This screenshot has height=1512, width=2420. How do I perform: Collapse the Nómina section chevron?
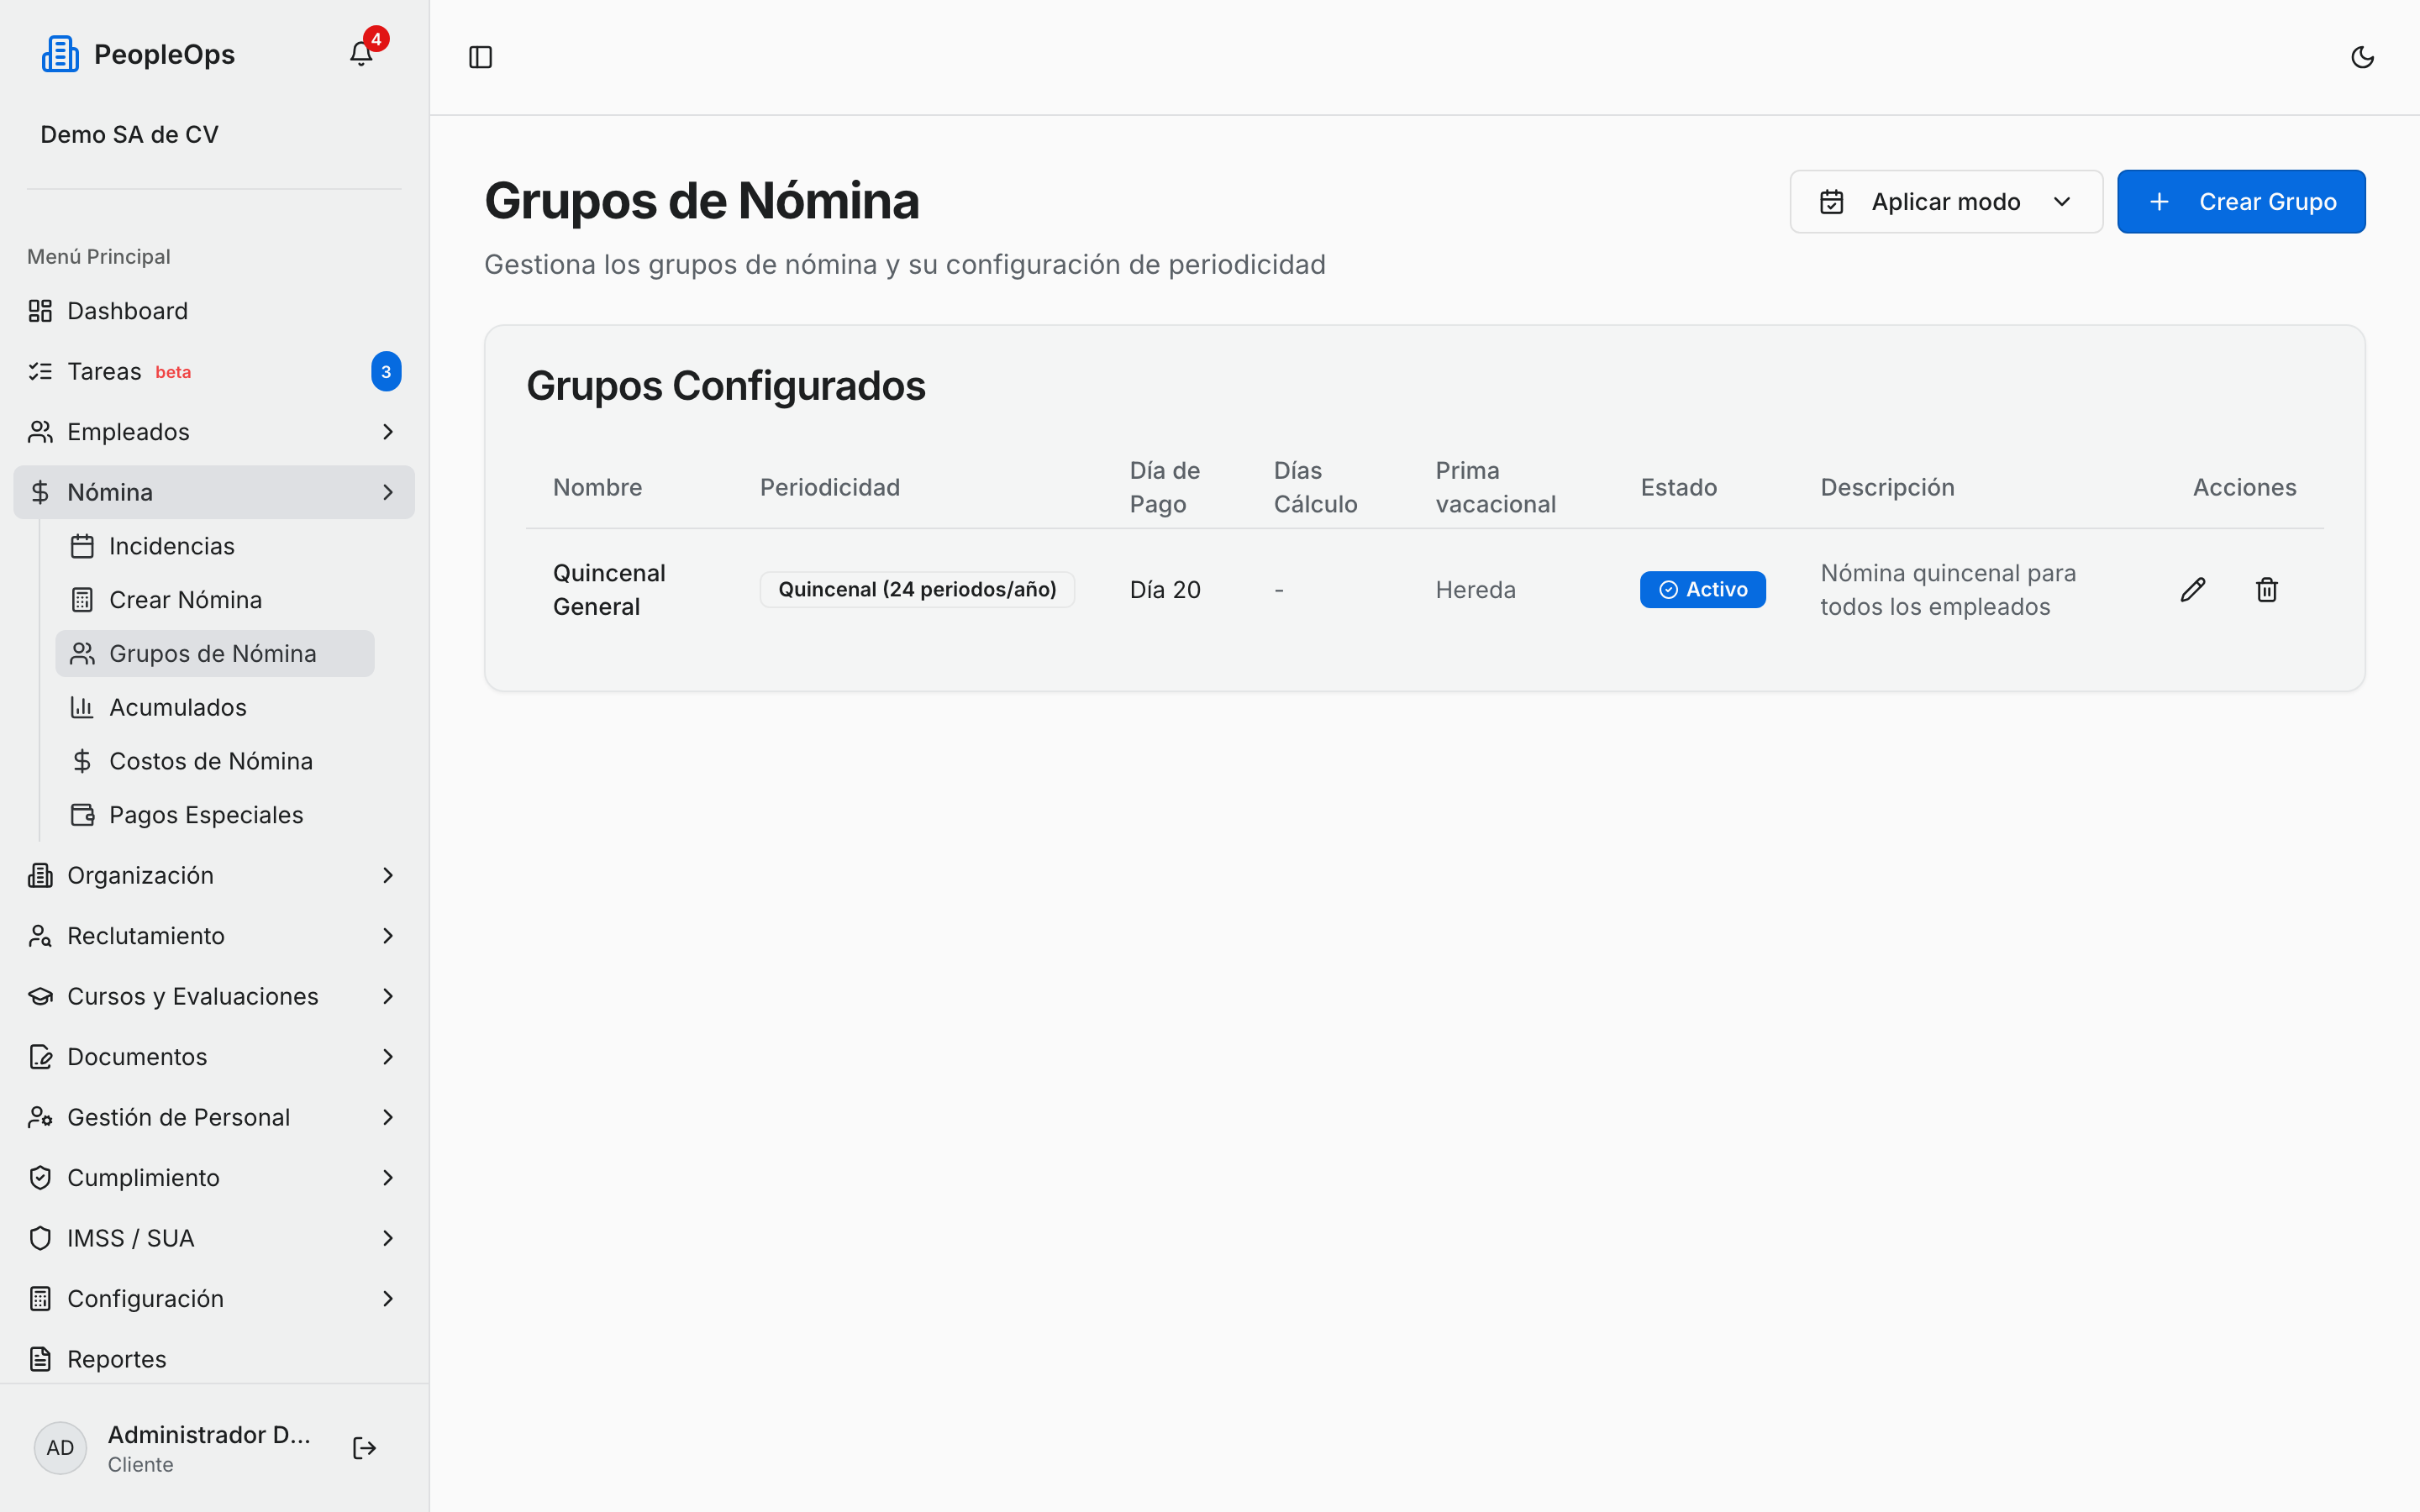pos(388,492)
